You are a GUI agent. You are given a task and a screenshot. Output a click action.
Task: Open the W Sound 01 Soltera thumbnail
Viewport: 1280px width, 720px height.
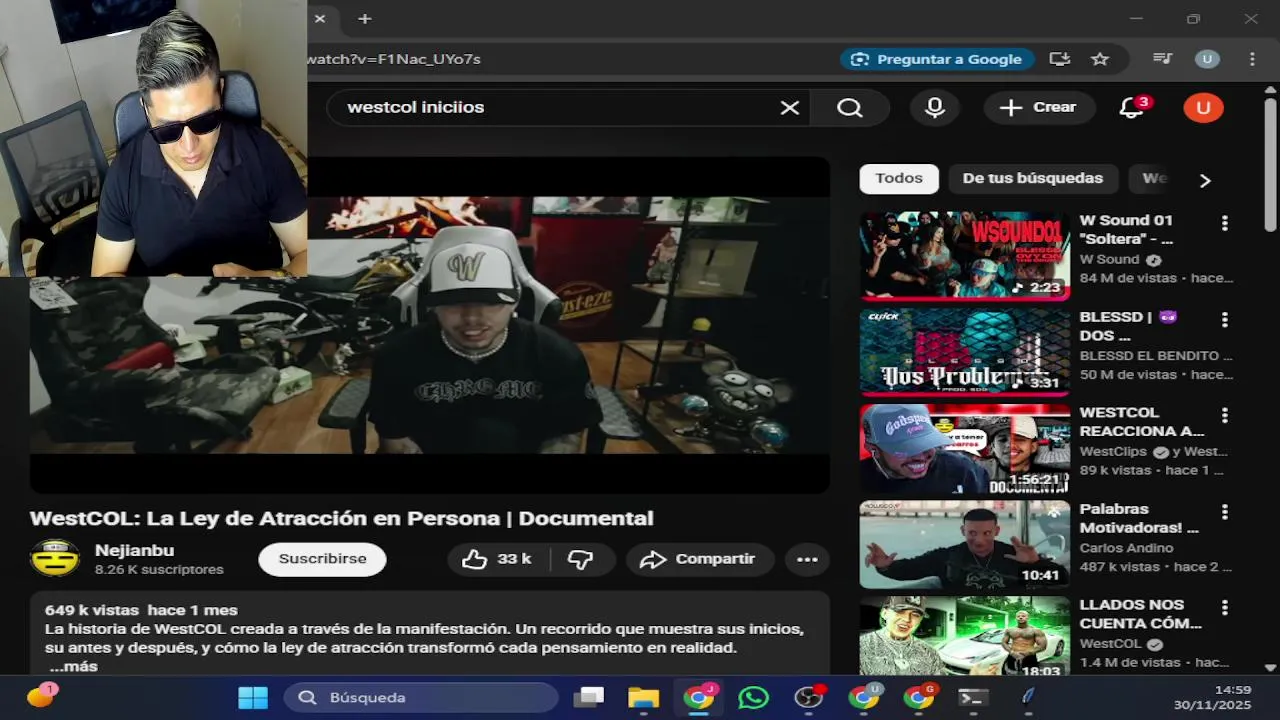click(965, 256)
